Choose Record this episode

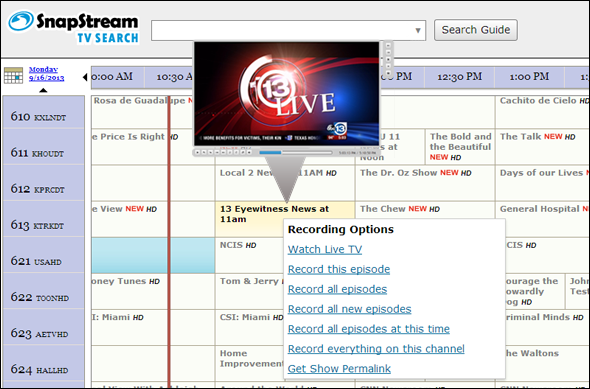tap(339, 269)
